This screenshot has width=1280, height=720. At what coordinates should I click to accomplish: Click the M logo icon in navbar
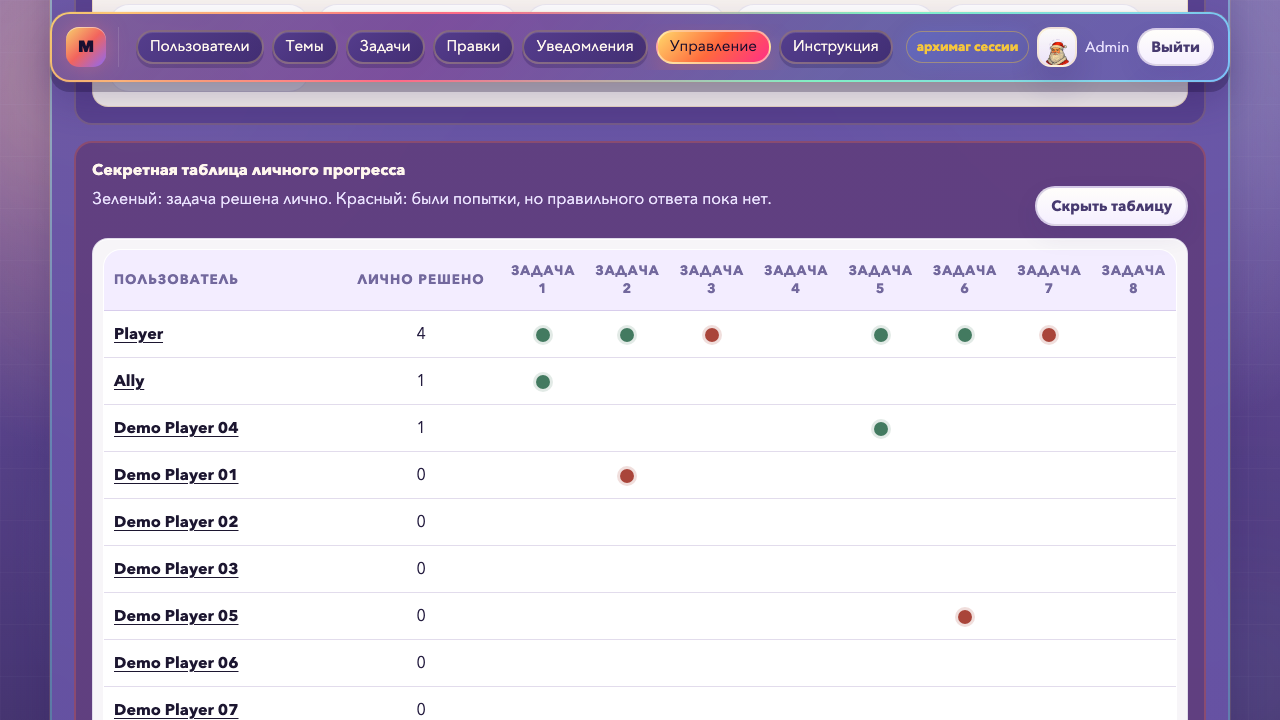click(86, 47)
